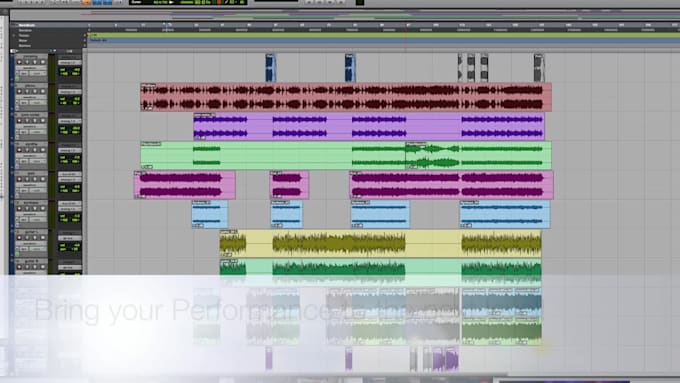Record-enable the purple clip track

pos(19,121)
